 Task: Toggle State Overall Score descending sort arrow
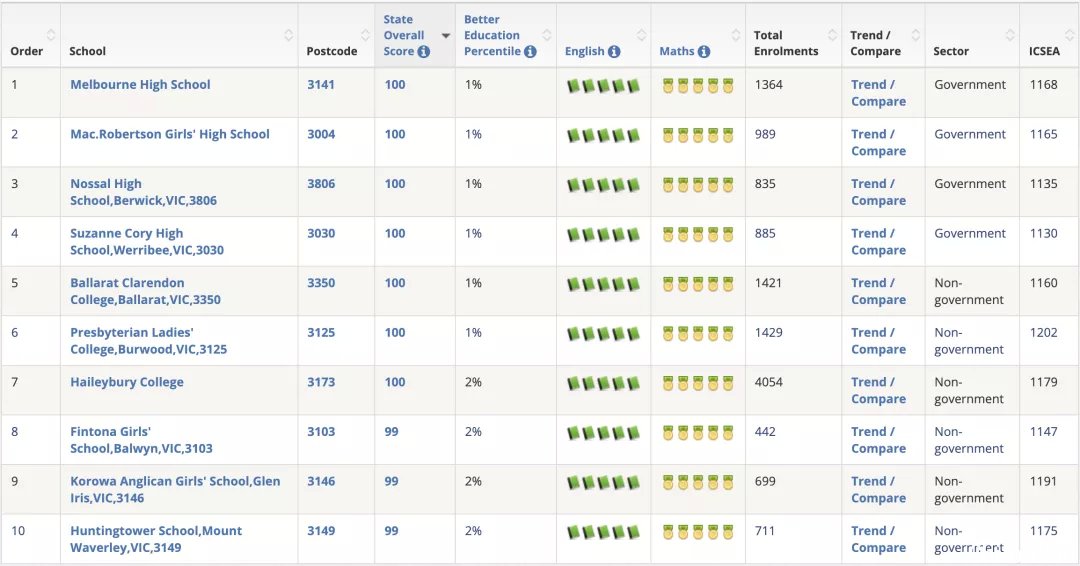(x=446, y=36)
